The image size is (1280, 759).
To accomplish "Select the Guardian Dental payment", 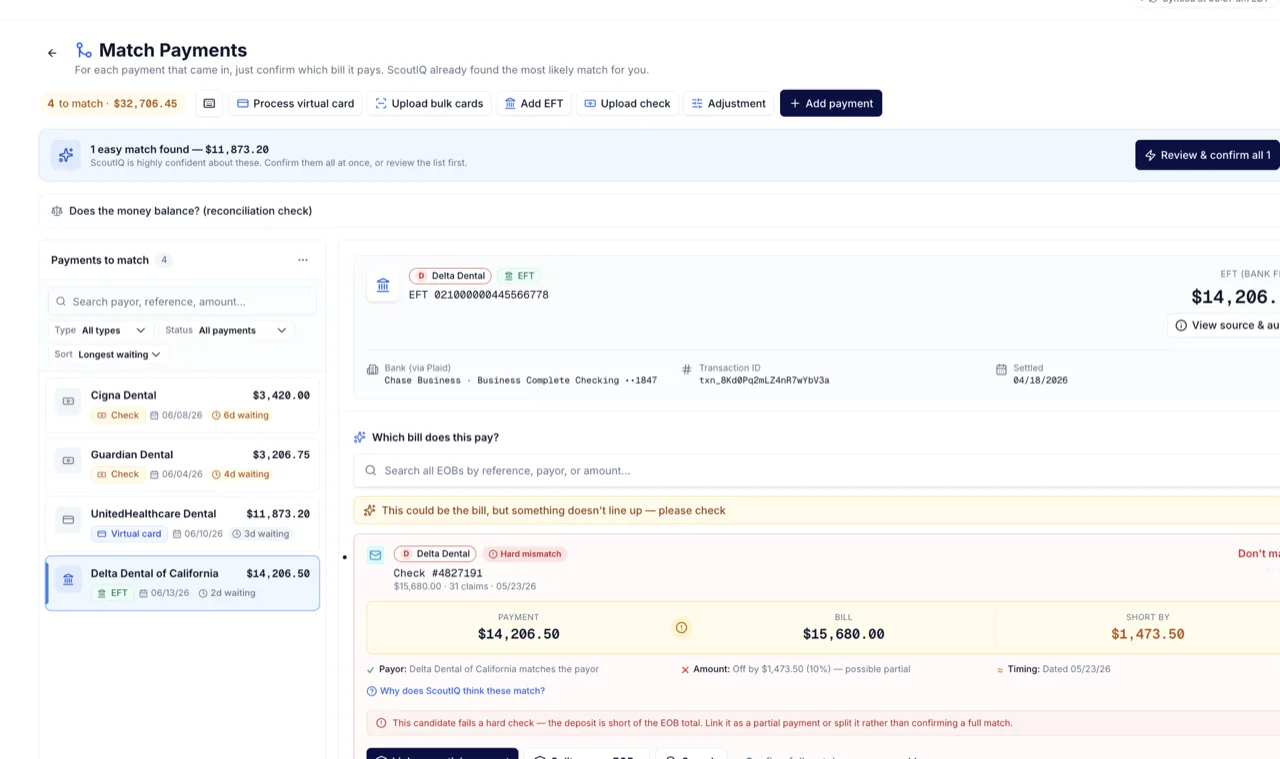I will (183, 464).
